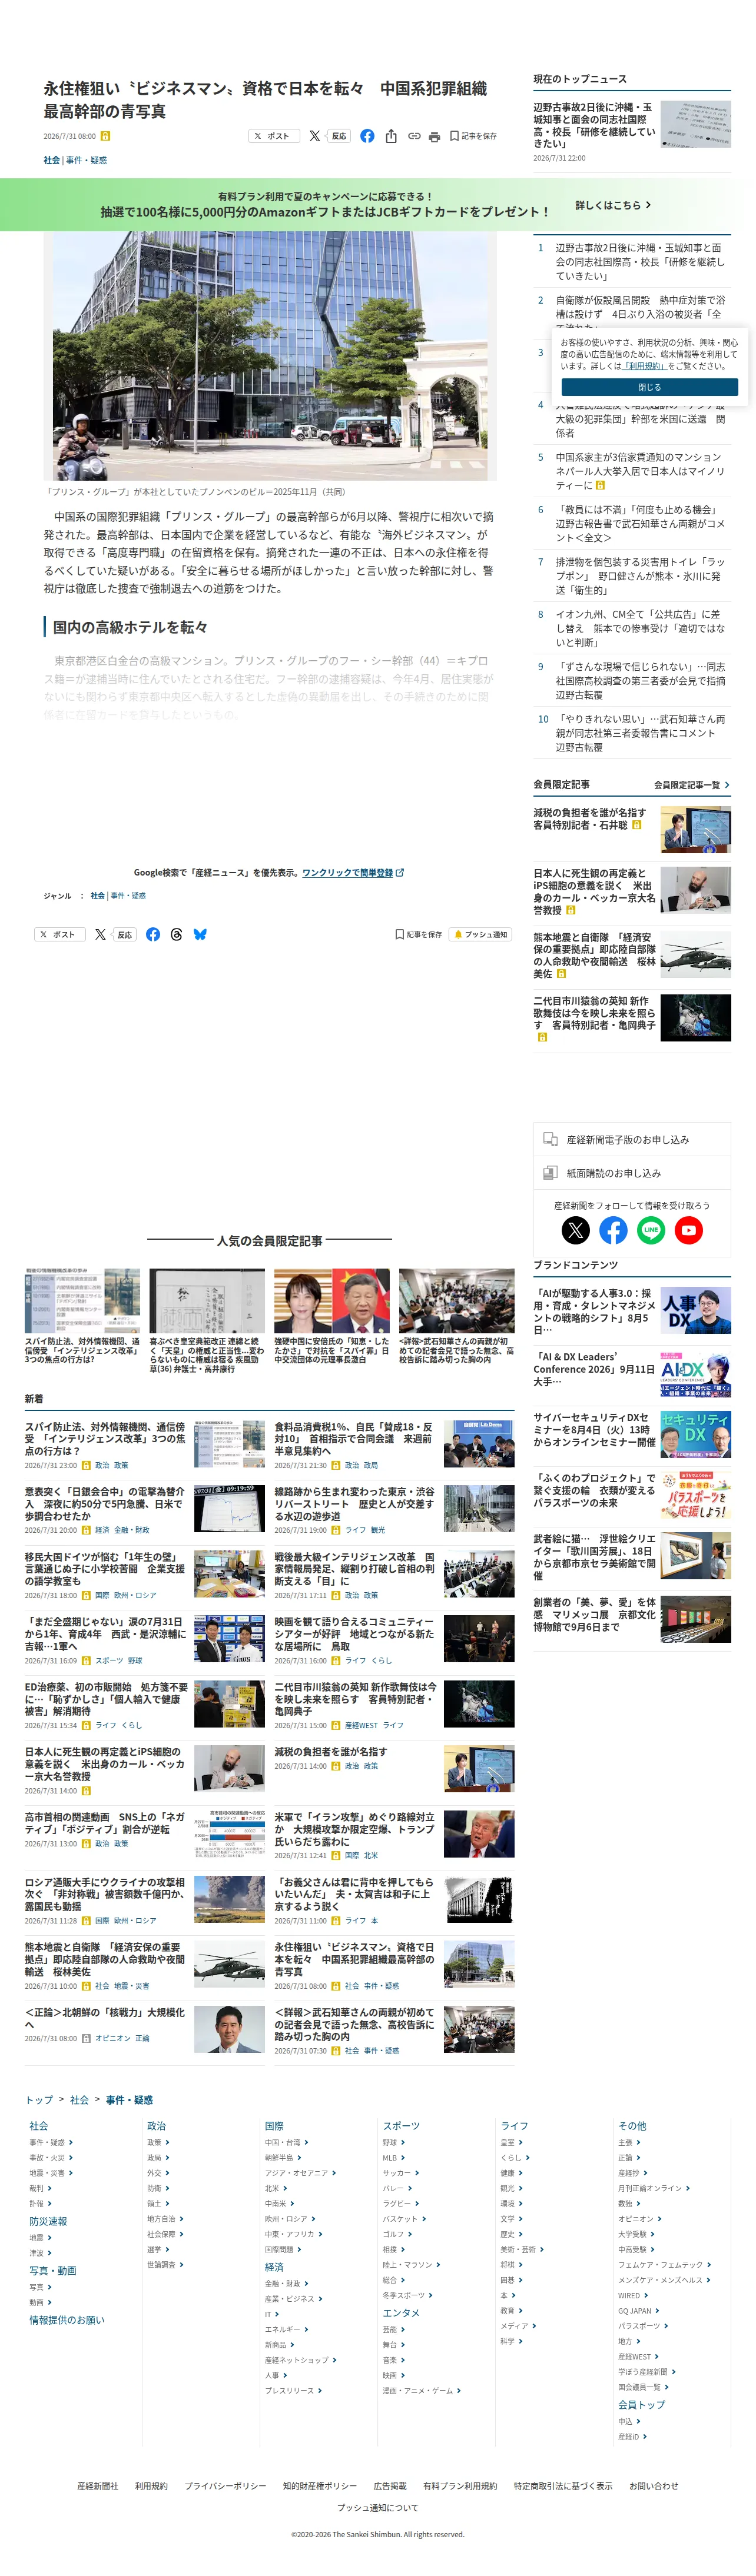Open the スポーツ footer section heading
The height and width of the screenshot is (2576, 756).
click(401, 2126)
